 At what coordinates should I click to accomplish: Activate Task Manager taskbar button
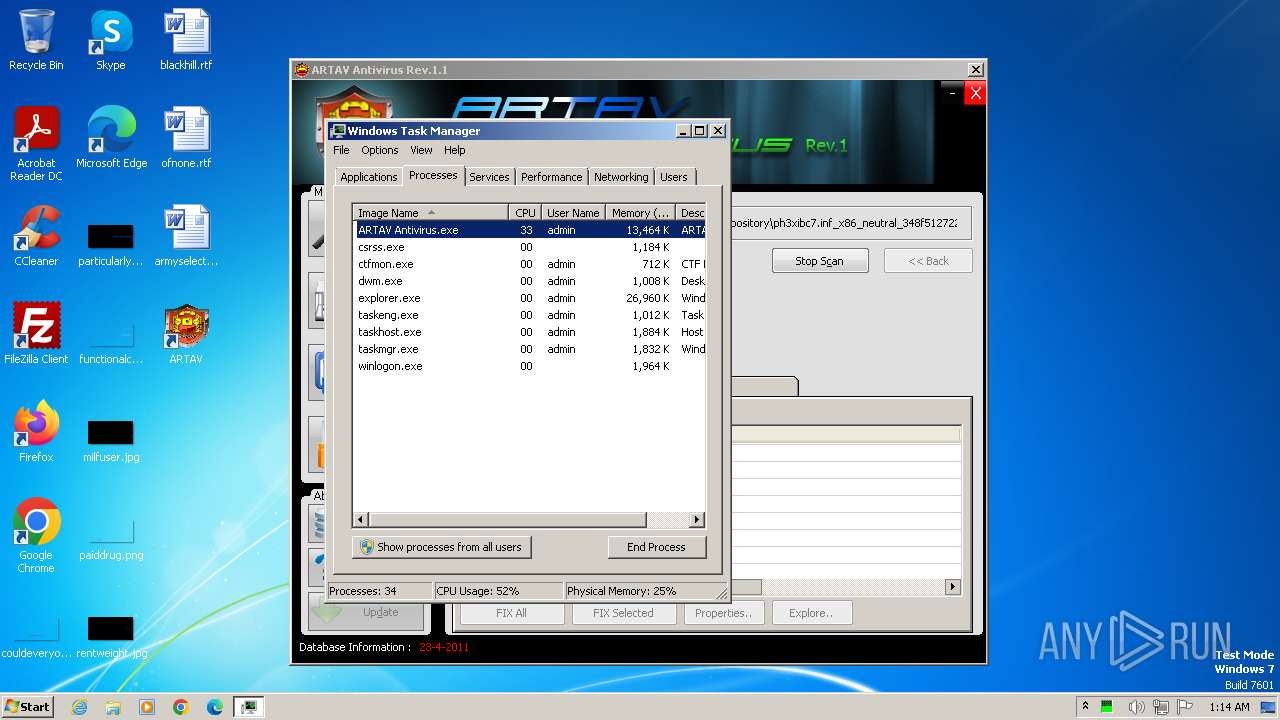(x=249, y=707)
